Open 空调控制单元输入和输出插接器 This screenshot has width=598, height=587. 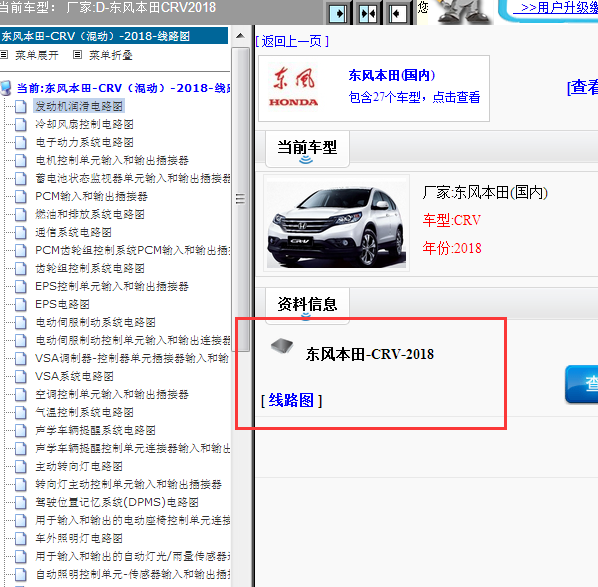click(112, 394)
